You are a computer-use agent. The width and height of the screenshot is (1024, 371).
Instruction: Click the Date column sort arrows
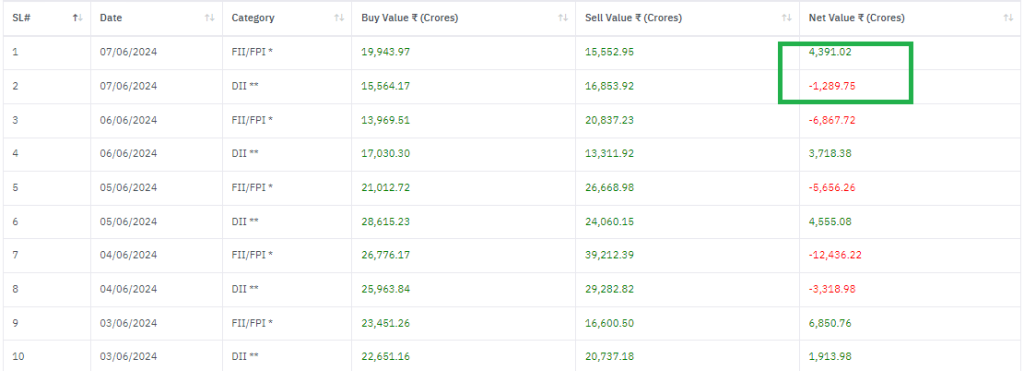coord(209,18)
